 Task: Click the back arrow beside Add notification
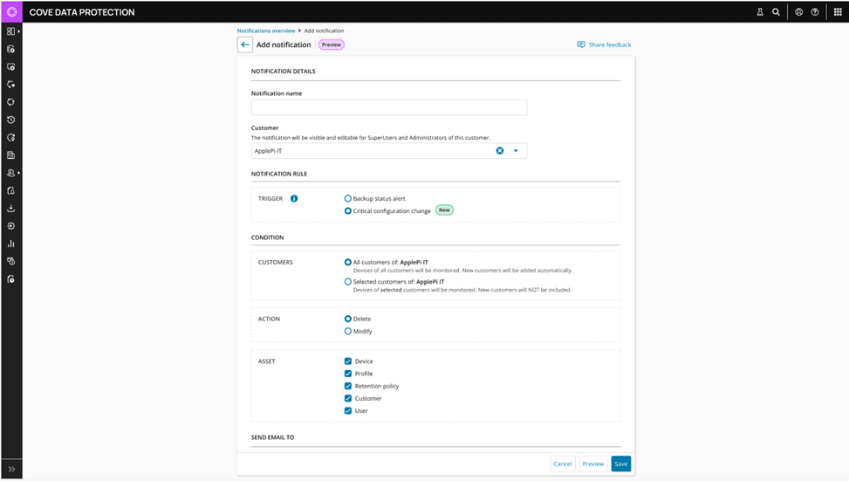tap(245, 45)
